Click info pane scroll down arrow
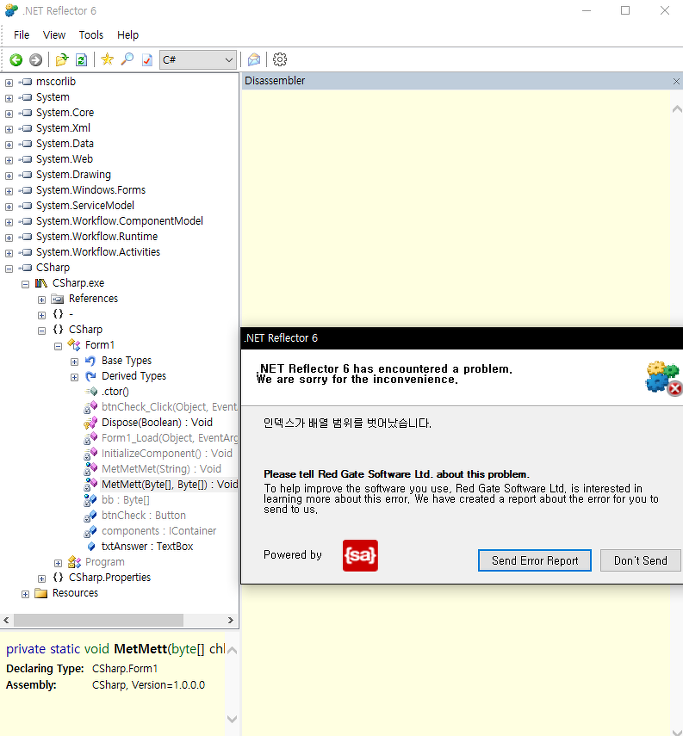Screen dimensions: 683x736 [232, 719]
